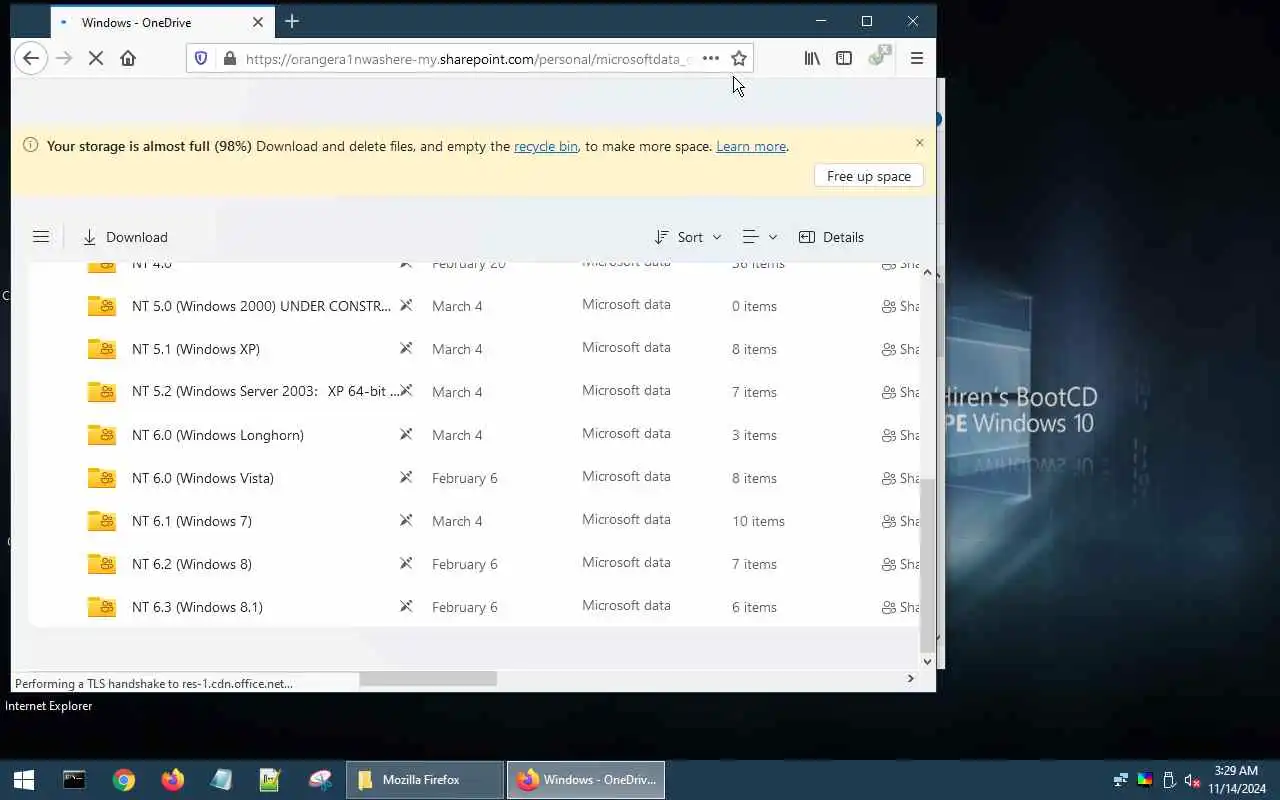Open the recycle bin link

(546, 146)
